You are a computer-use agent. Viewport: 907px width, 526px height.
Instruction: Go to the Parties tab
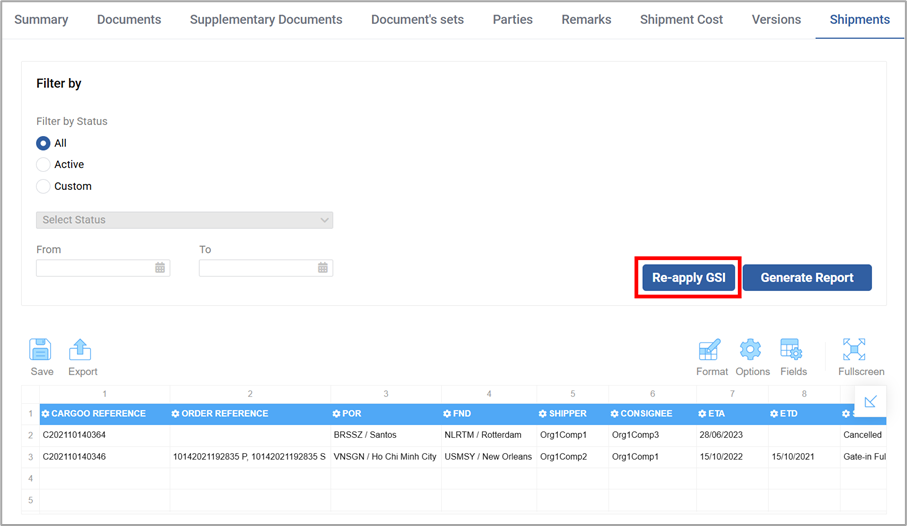513,20
